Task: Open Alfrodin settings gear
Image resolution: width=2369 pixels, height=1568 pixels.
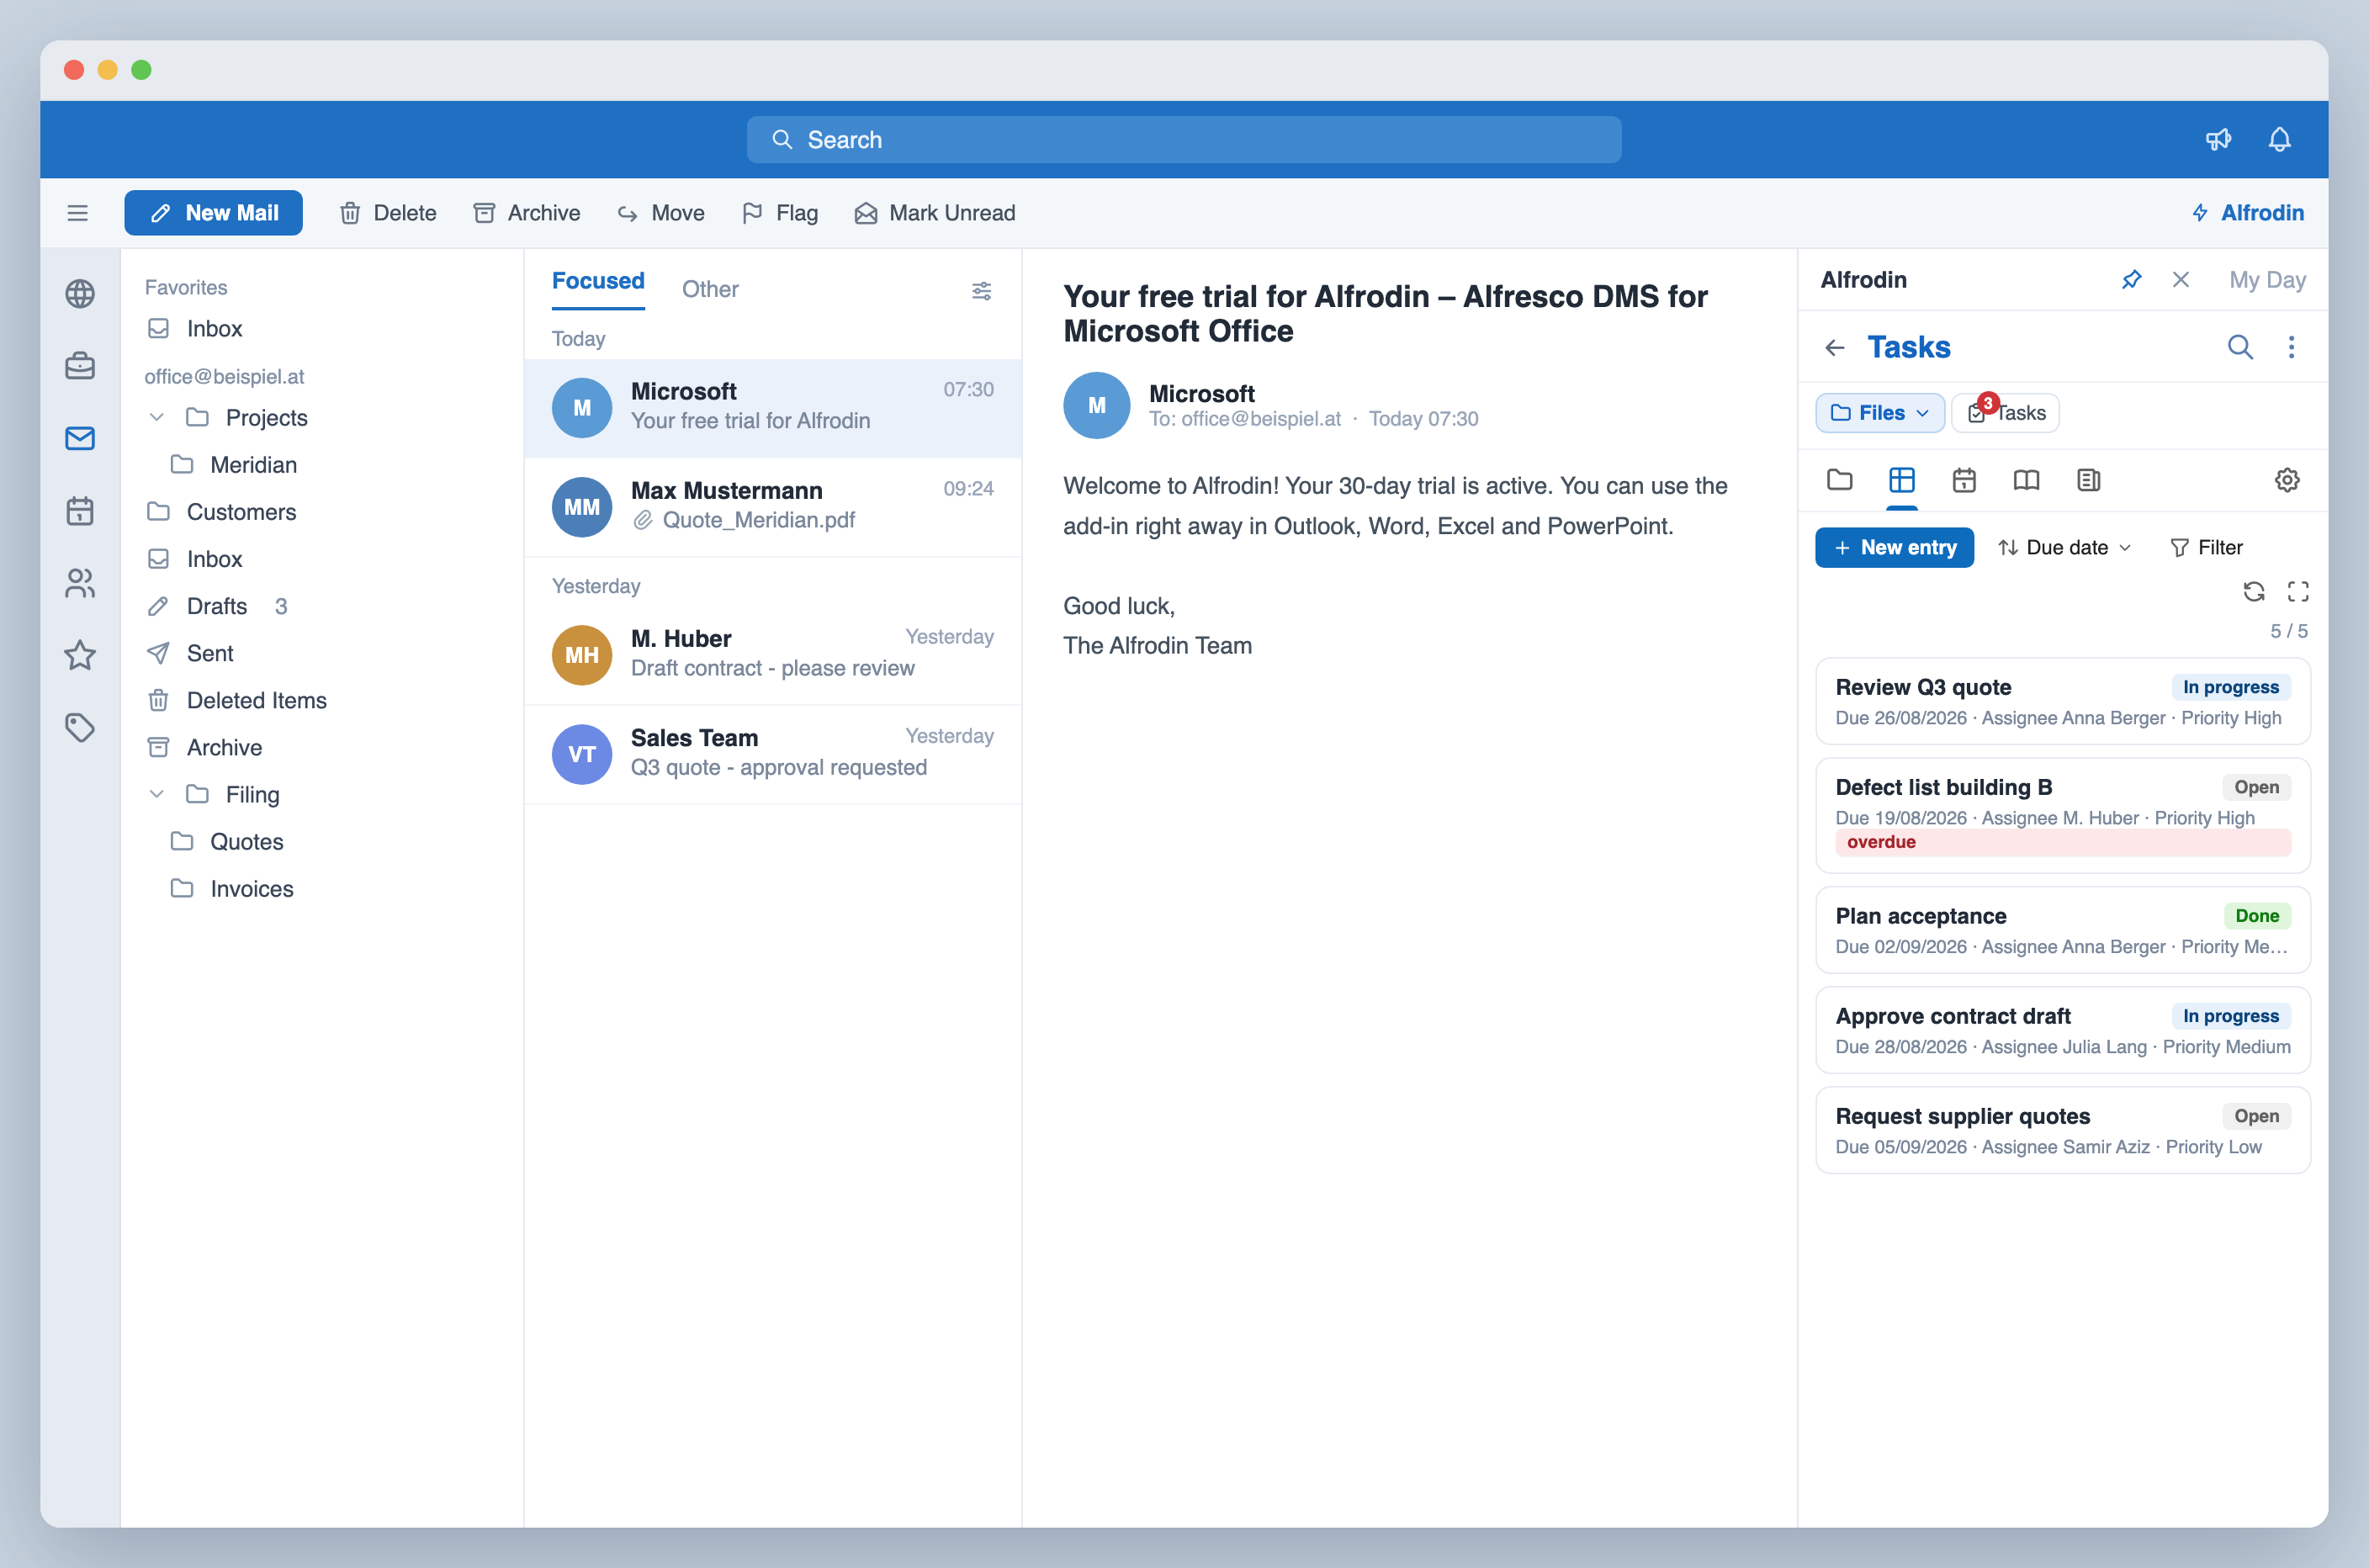Action: (x=2287, y=480)
